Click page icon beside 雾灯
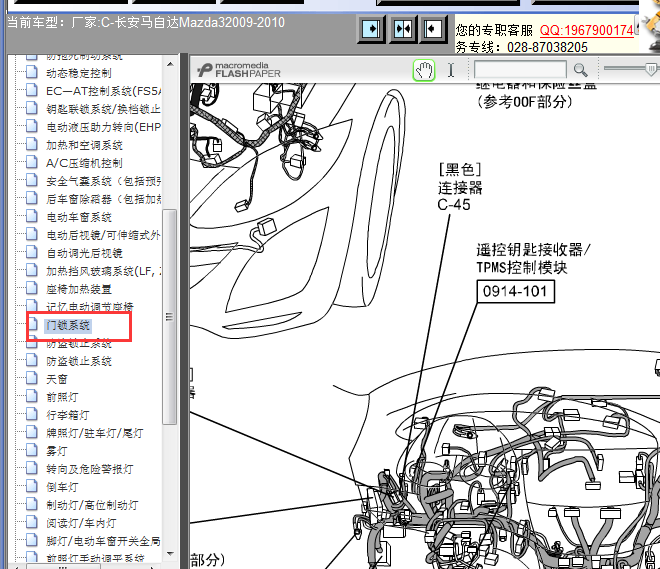 click(32, 450)
